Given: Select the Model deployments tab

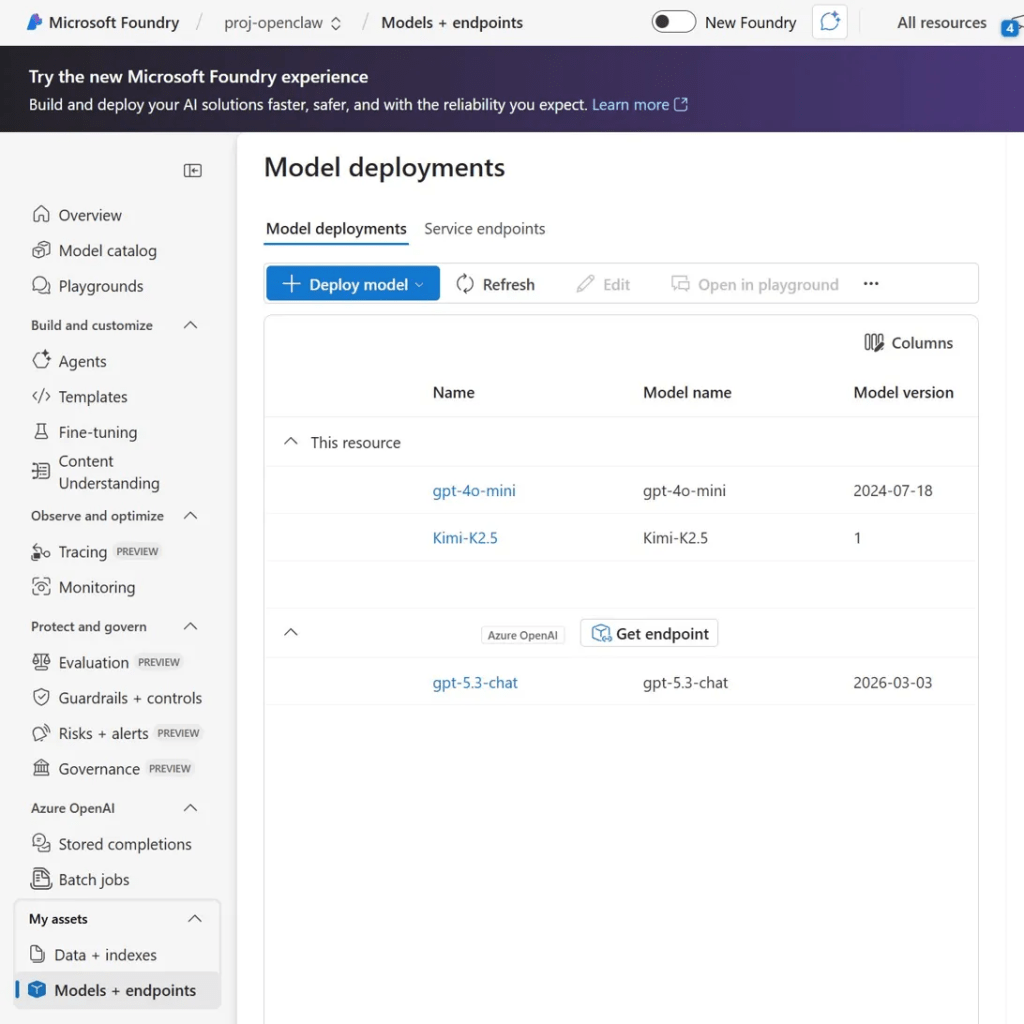Looking at the screenshot, I should (336, 229).
